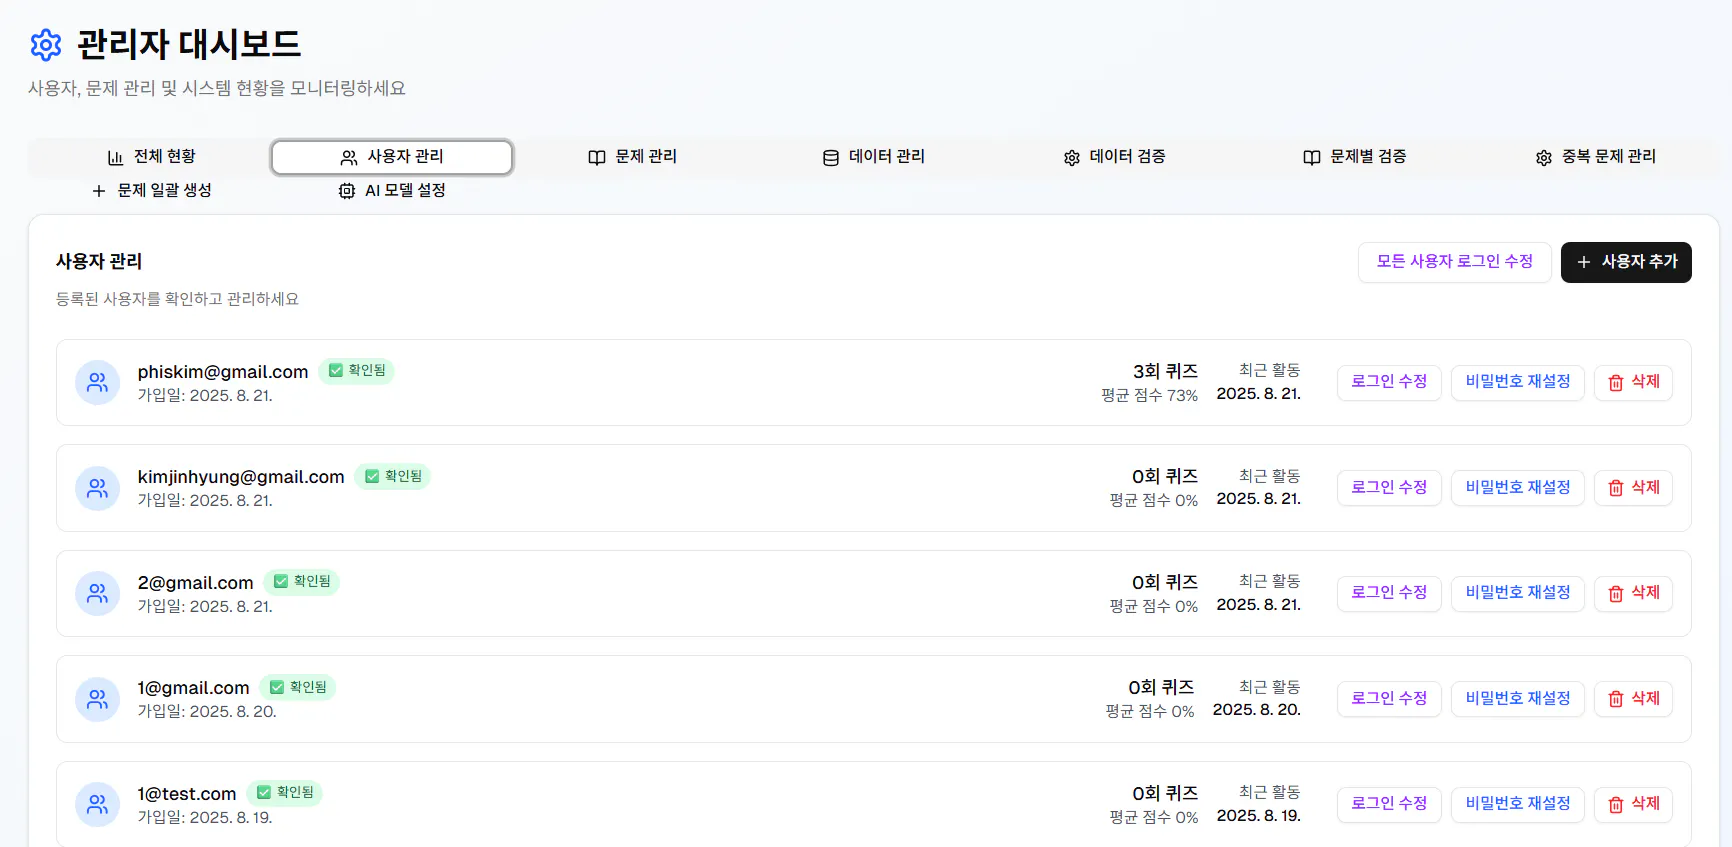
Task: Click the avatar icon for phiskim@gmail.com
Action: click(98, 382)
